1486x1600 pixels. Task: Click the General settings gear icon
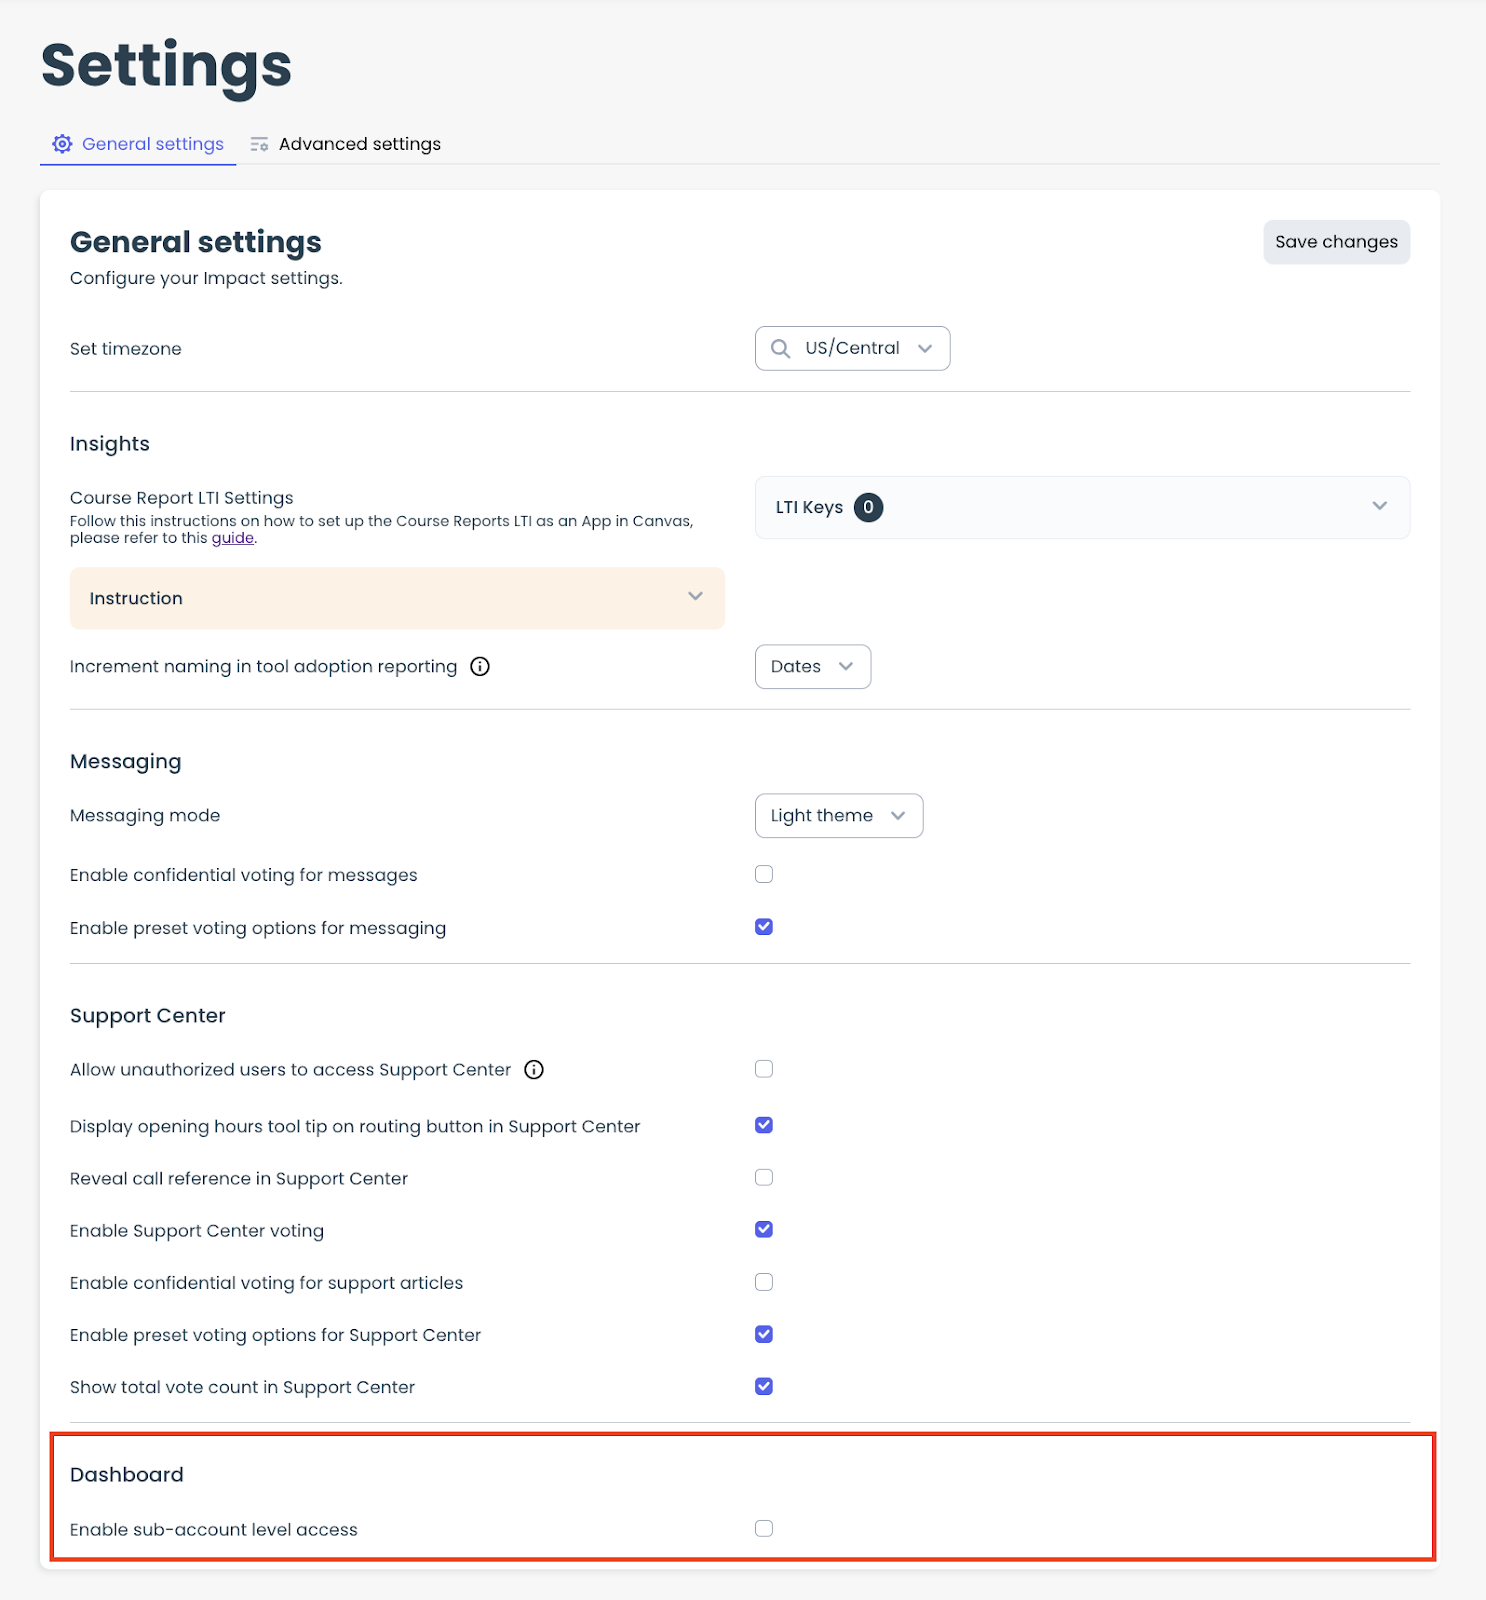click(x=62, y=144)
